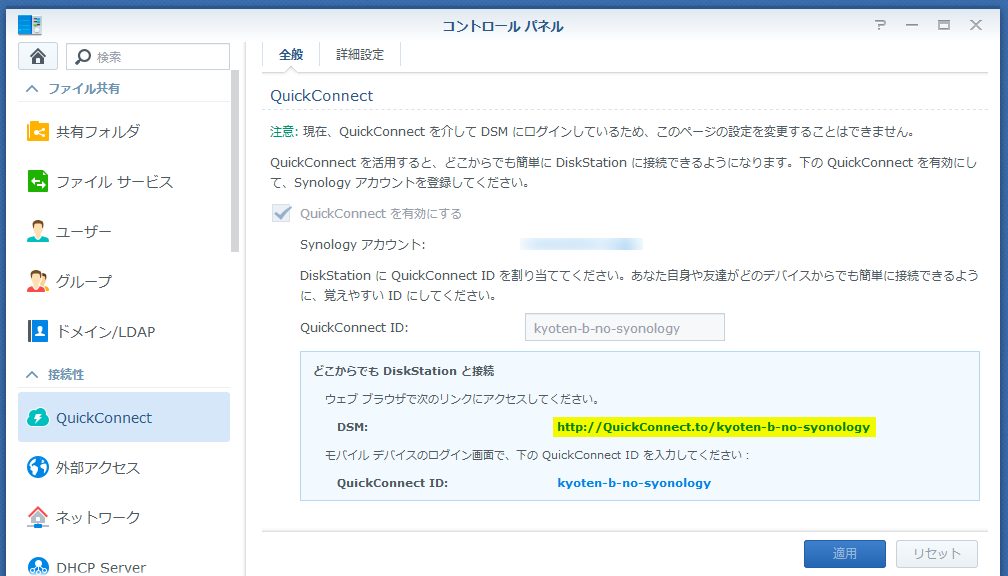Collapse the 接続性 section
This screenshot has height=576, width=1008.
[x=32, y=374]
